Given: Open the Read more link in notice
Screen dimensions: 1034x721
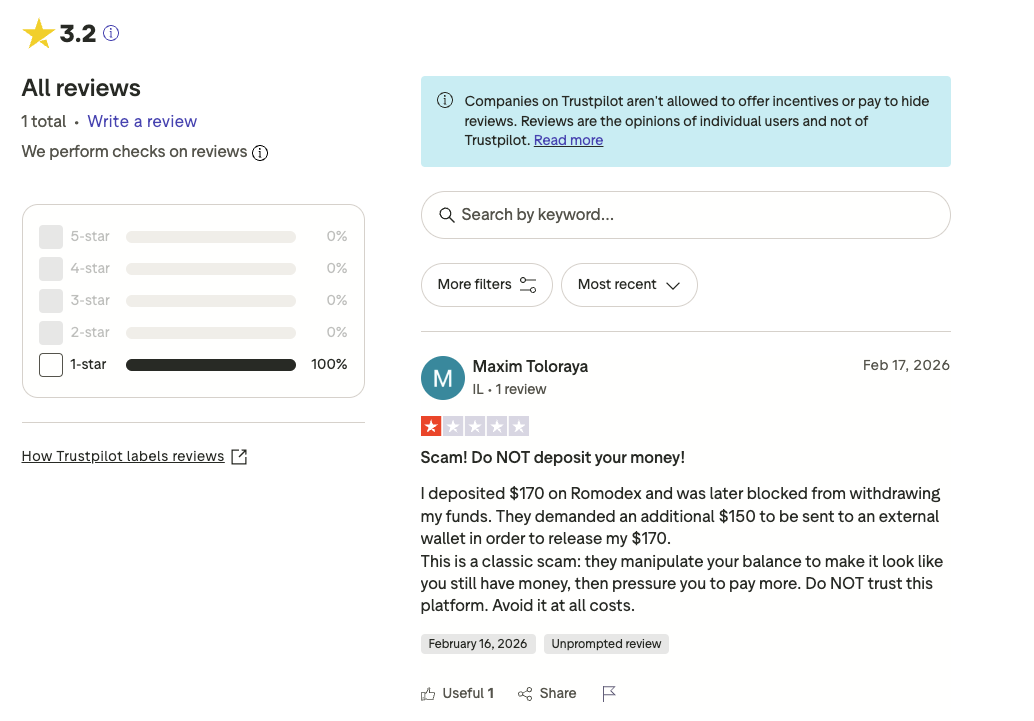Looking at the screenshot, I should pyautogui.click(x=568, y=141).
